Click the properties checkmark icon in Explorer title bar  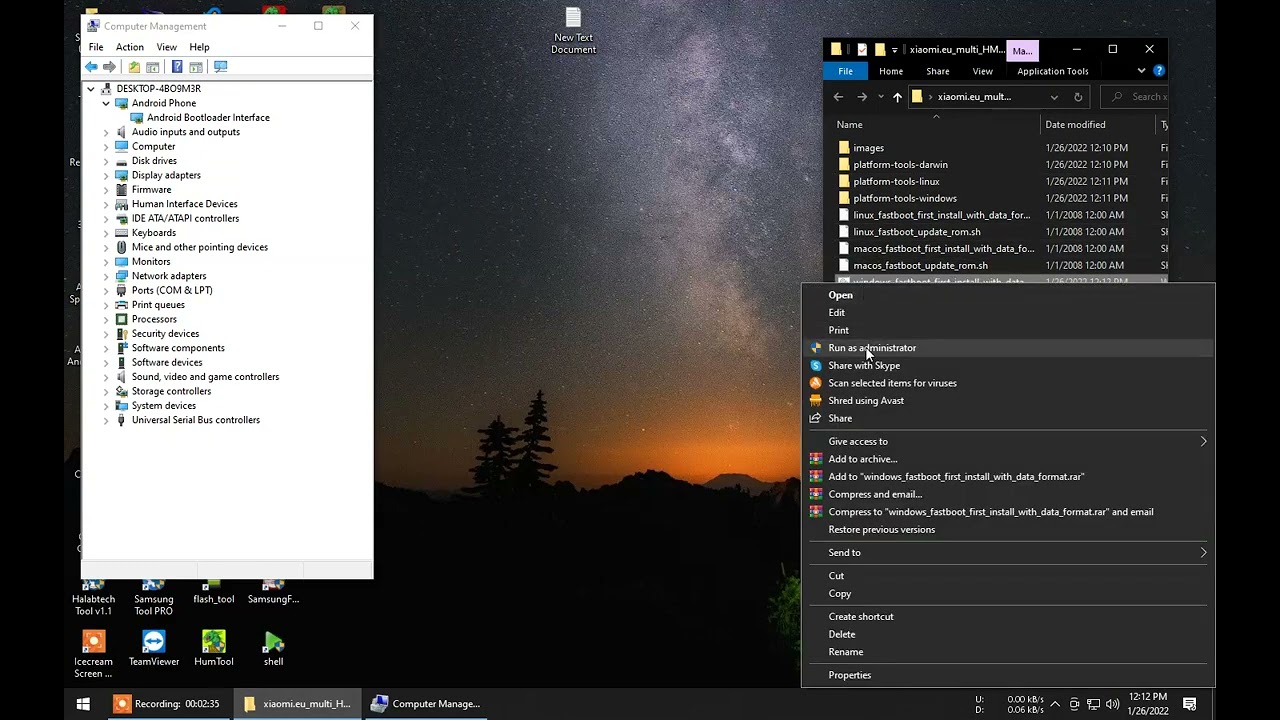[x=861, y=49]
